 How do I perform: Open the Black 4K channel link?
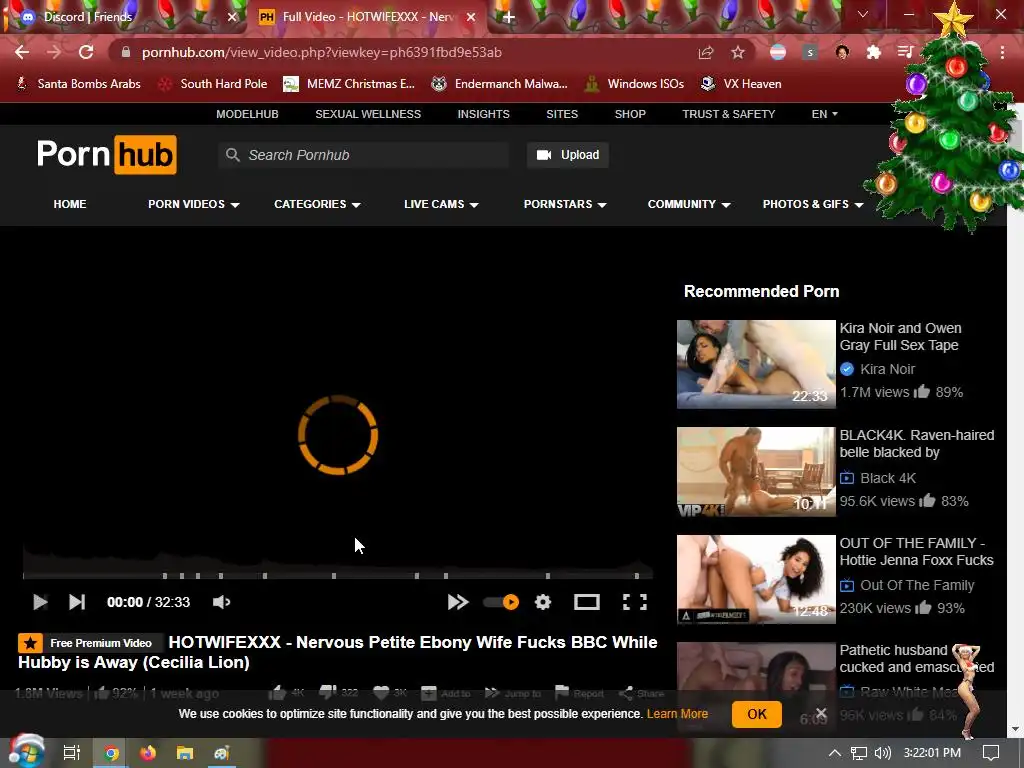888,478
